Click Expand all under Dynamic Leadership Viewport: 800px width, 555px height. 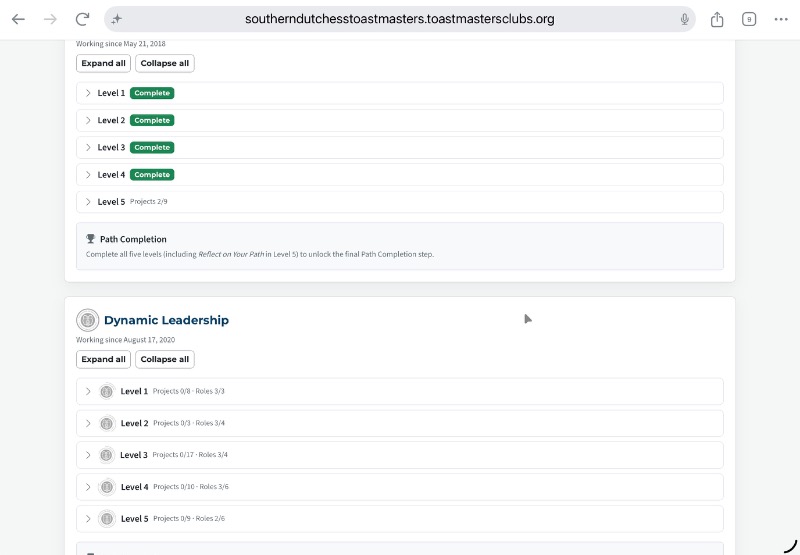pos(104,359)
